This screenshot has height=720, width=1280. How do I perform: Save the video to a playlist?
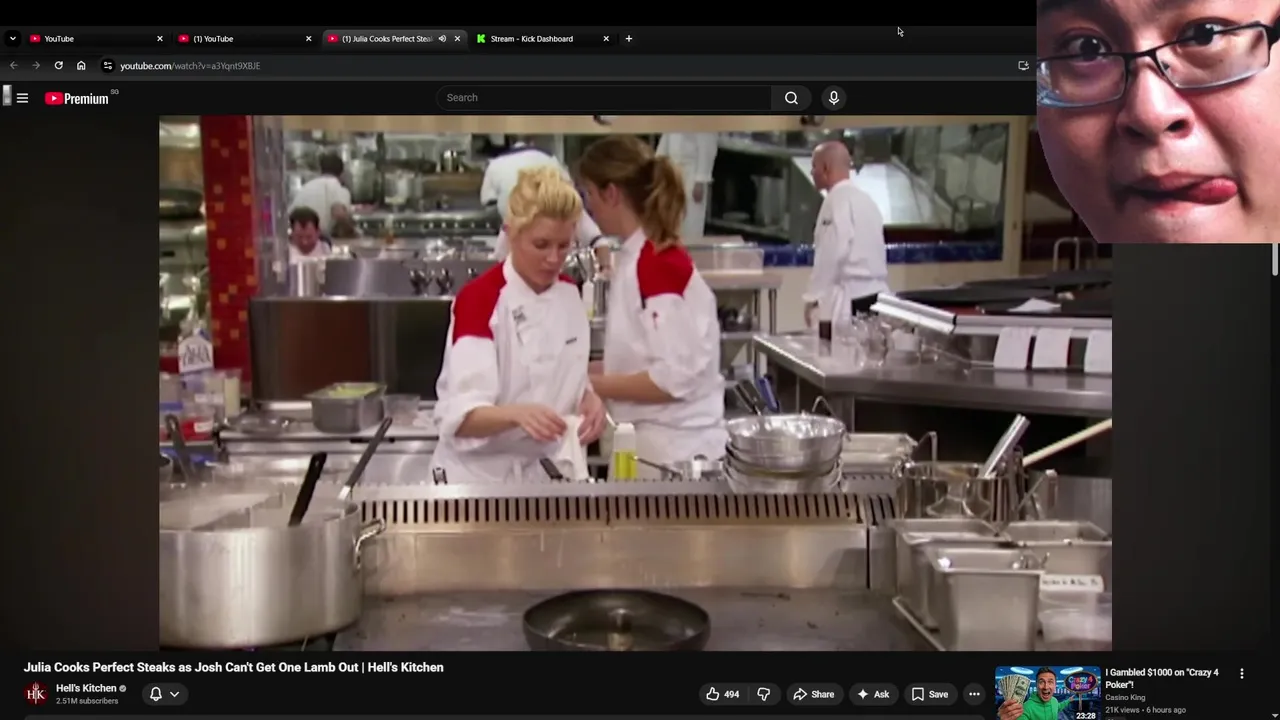(930, 694)
